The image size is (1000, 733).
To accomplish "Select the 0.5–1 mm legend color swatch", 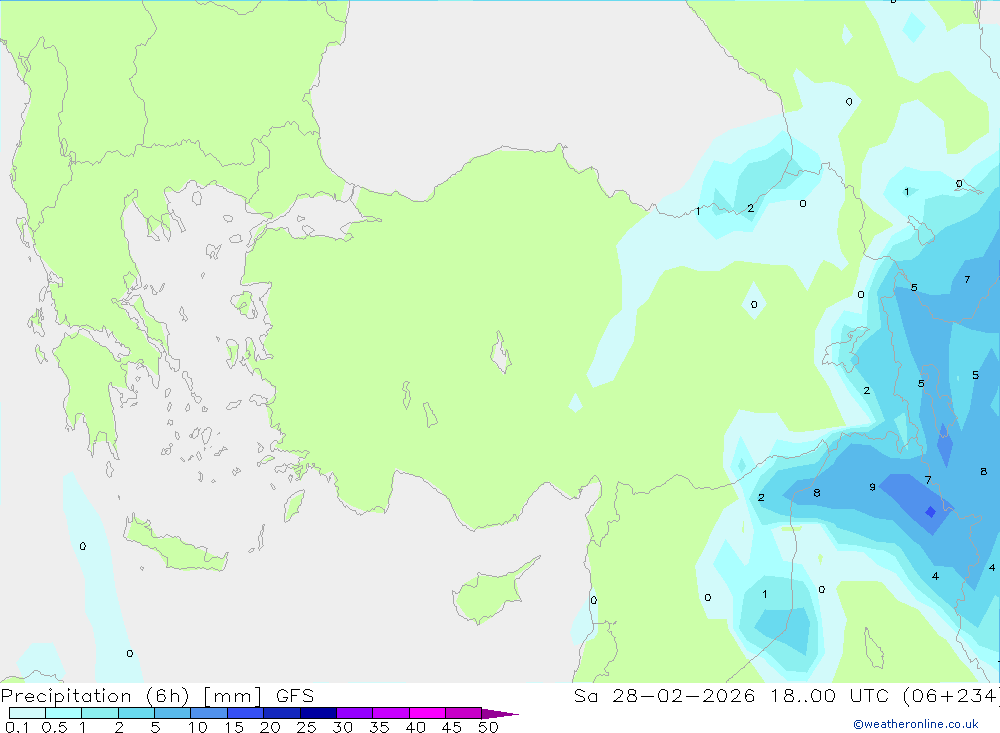I will 64,713.
